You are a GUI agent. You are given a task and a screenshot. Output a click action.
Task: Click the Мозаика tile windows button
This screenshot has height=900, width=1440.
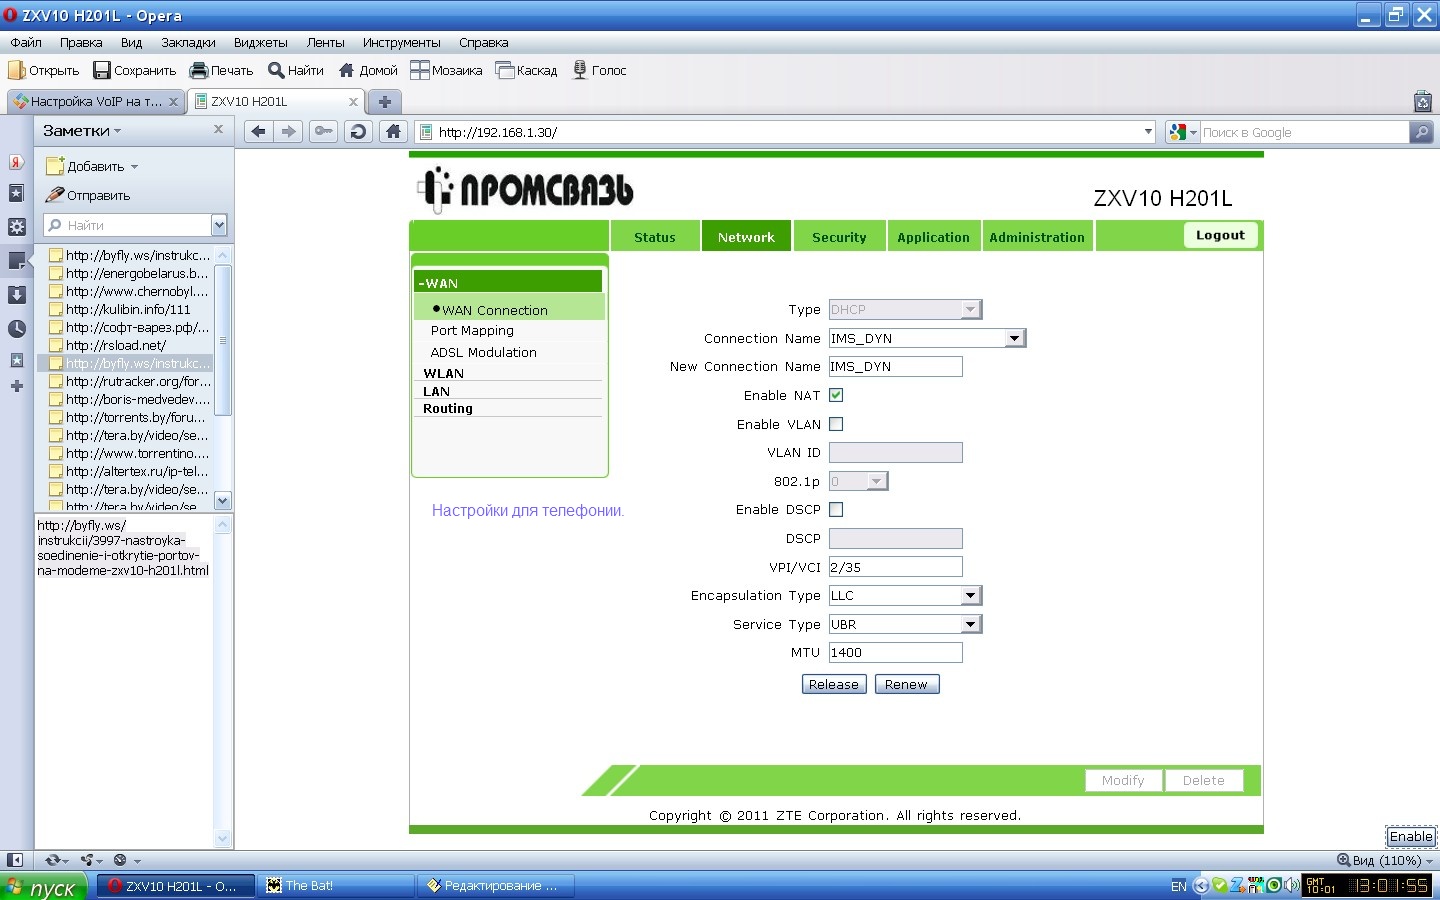point(446,70)
